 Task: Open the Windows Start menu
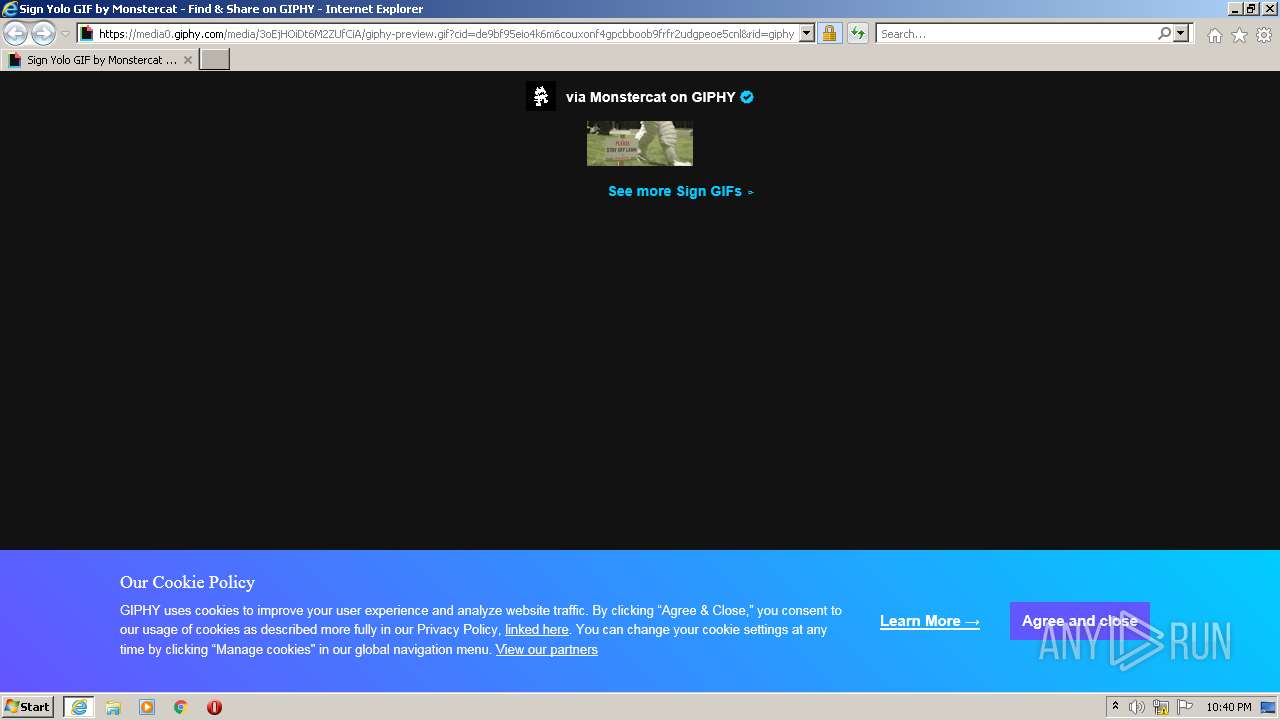pos(28,707)
